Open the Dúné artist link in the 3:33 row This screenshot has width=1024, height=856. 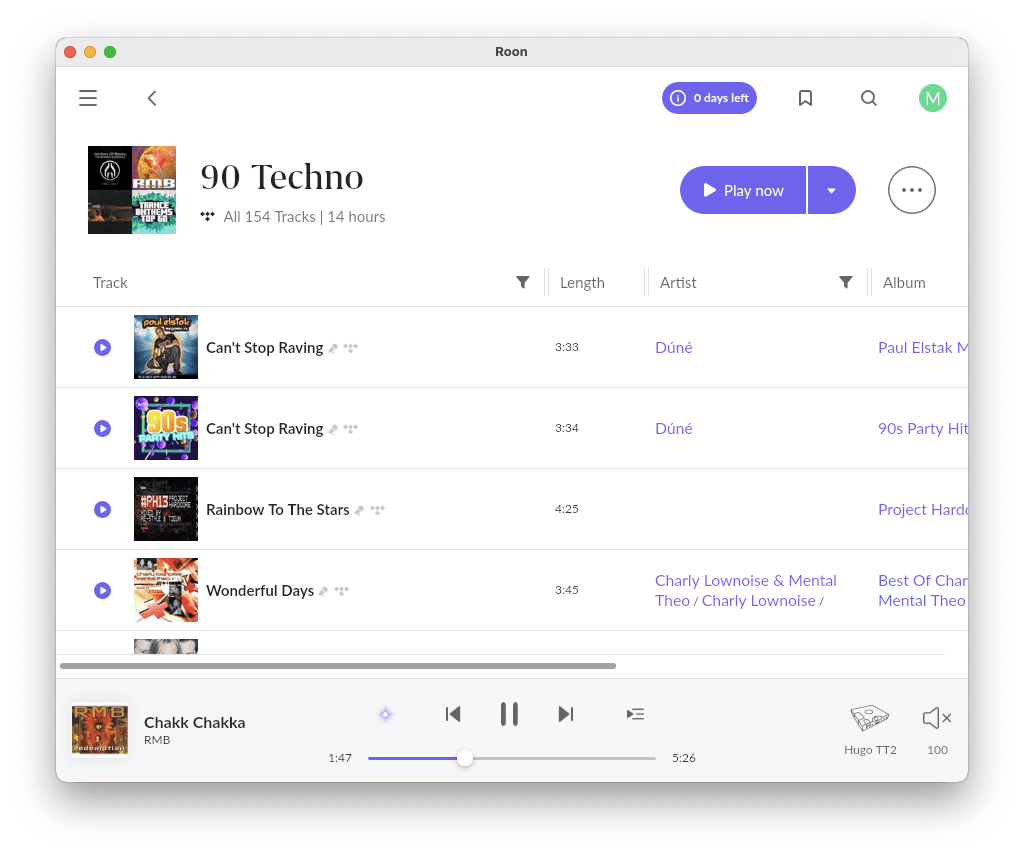coord(673,347)
